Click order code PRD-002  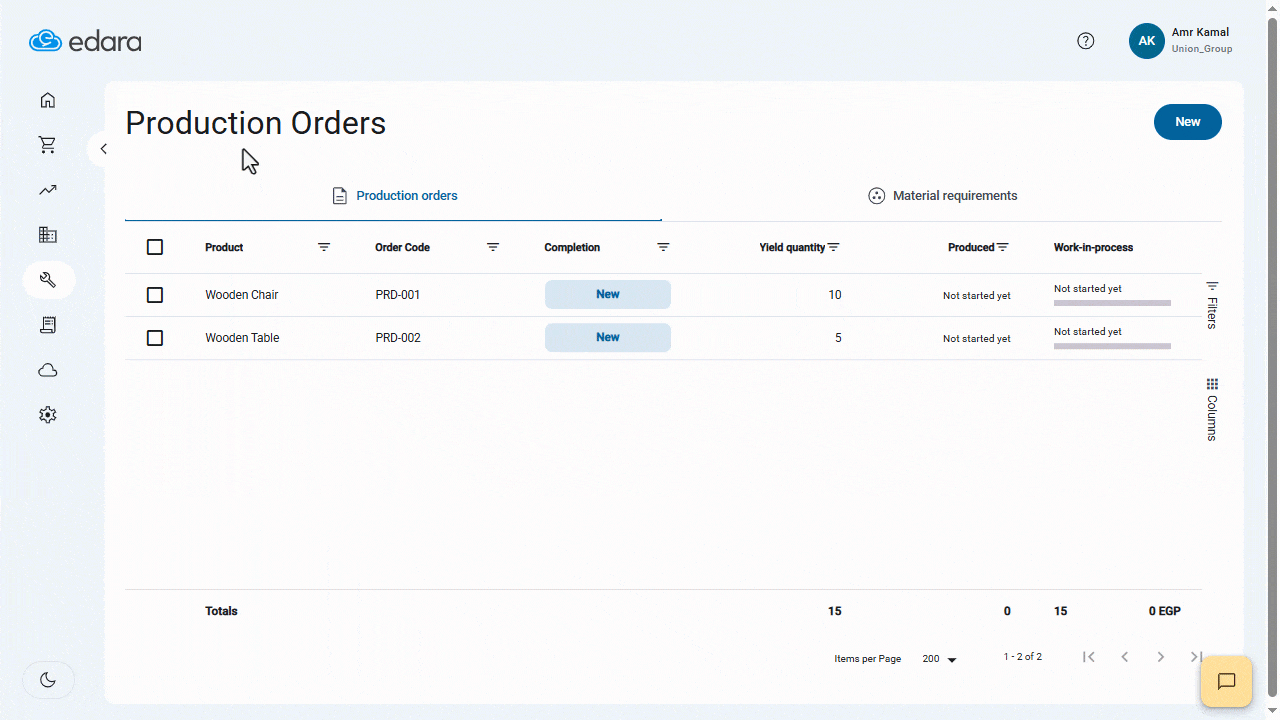click(x=398, y=338)
